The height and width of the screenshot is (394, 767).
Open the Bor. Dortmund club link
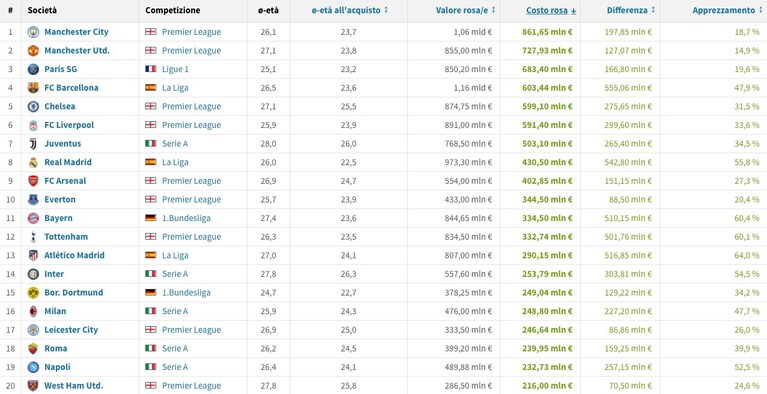click(x=73, y=292)
